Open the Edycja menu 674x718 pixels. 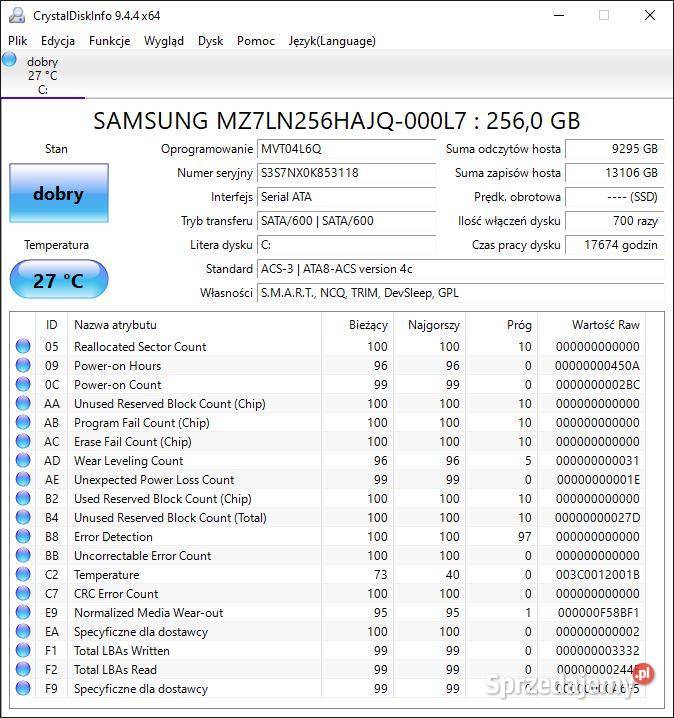[58, 41]
